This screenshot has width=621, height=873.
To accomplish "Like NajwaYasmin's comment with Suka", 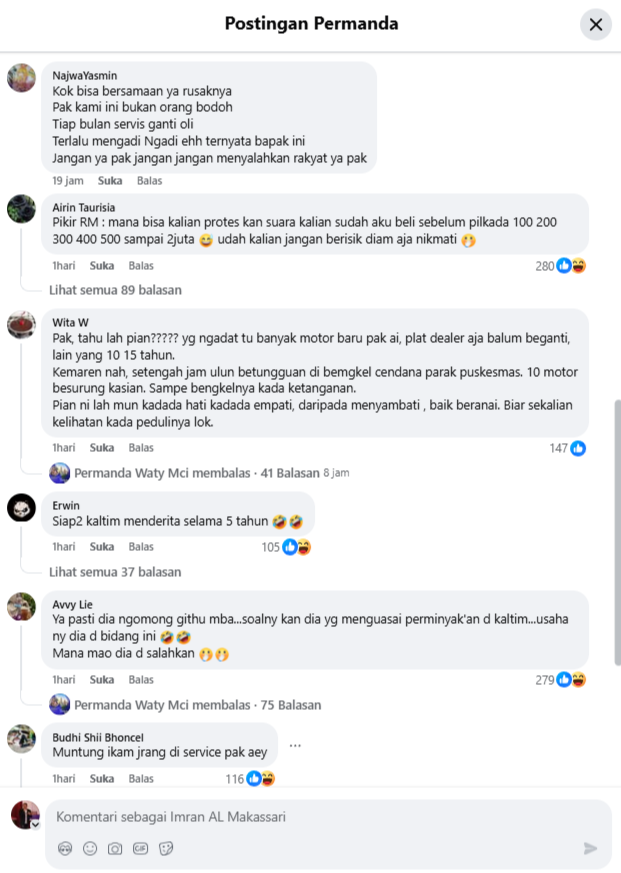I will point(110,180).
